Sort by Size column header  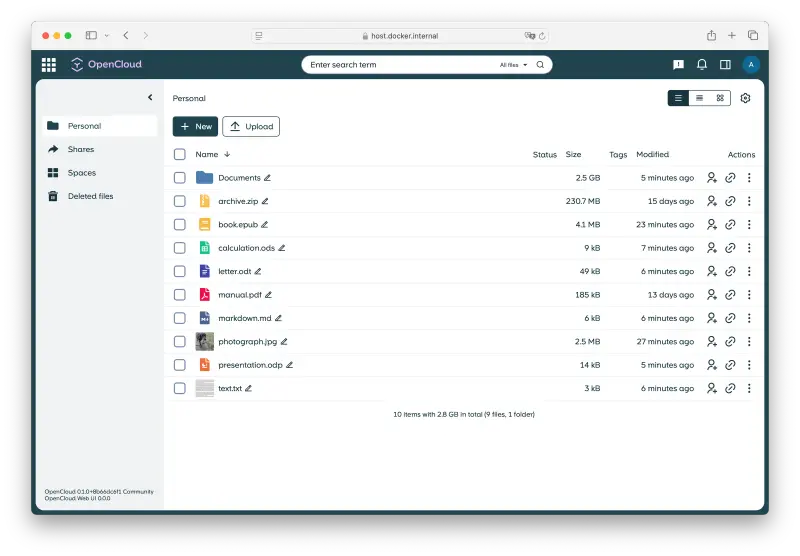click(573, 154)
